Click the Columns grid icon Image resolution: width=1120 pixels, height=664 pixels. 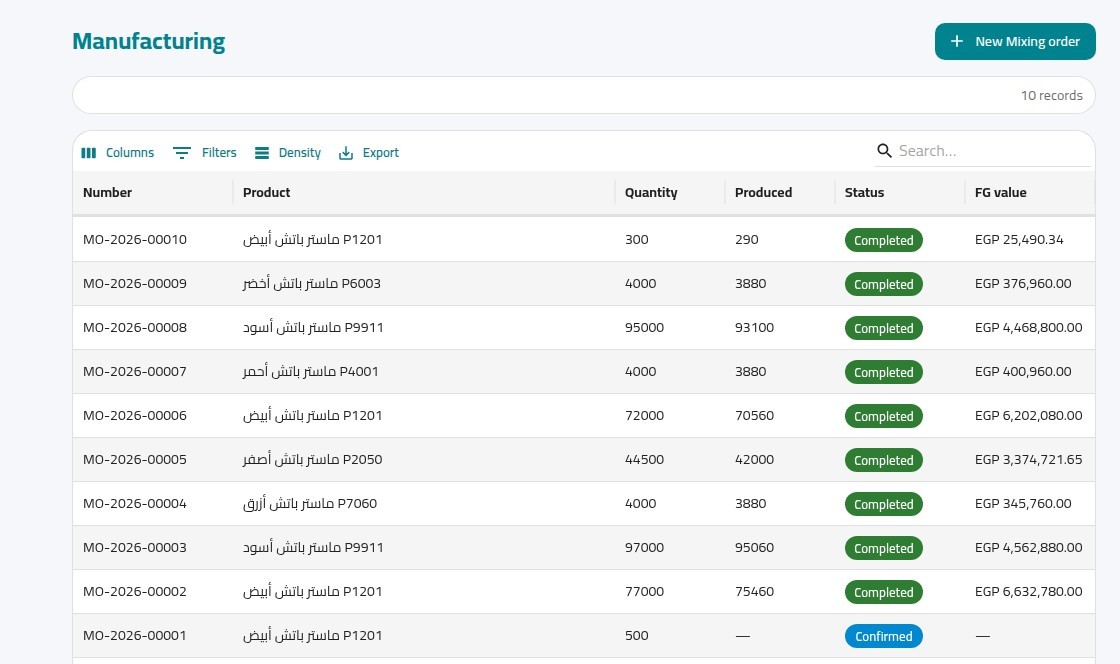coord(89,153)
